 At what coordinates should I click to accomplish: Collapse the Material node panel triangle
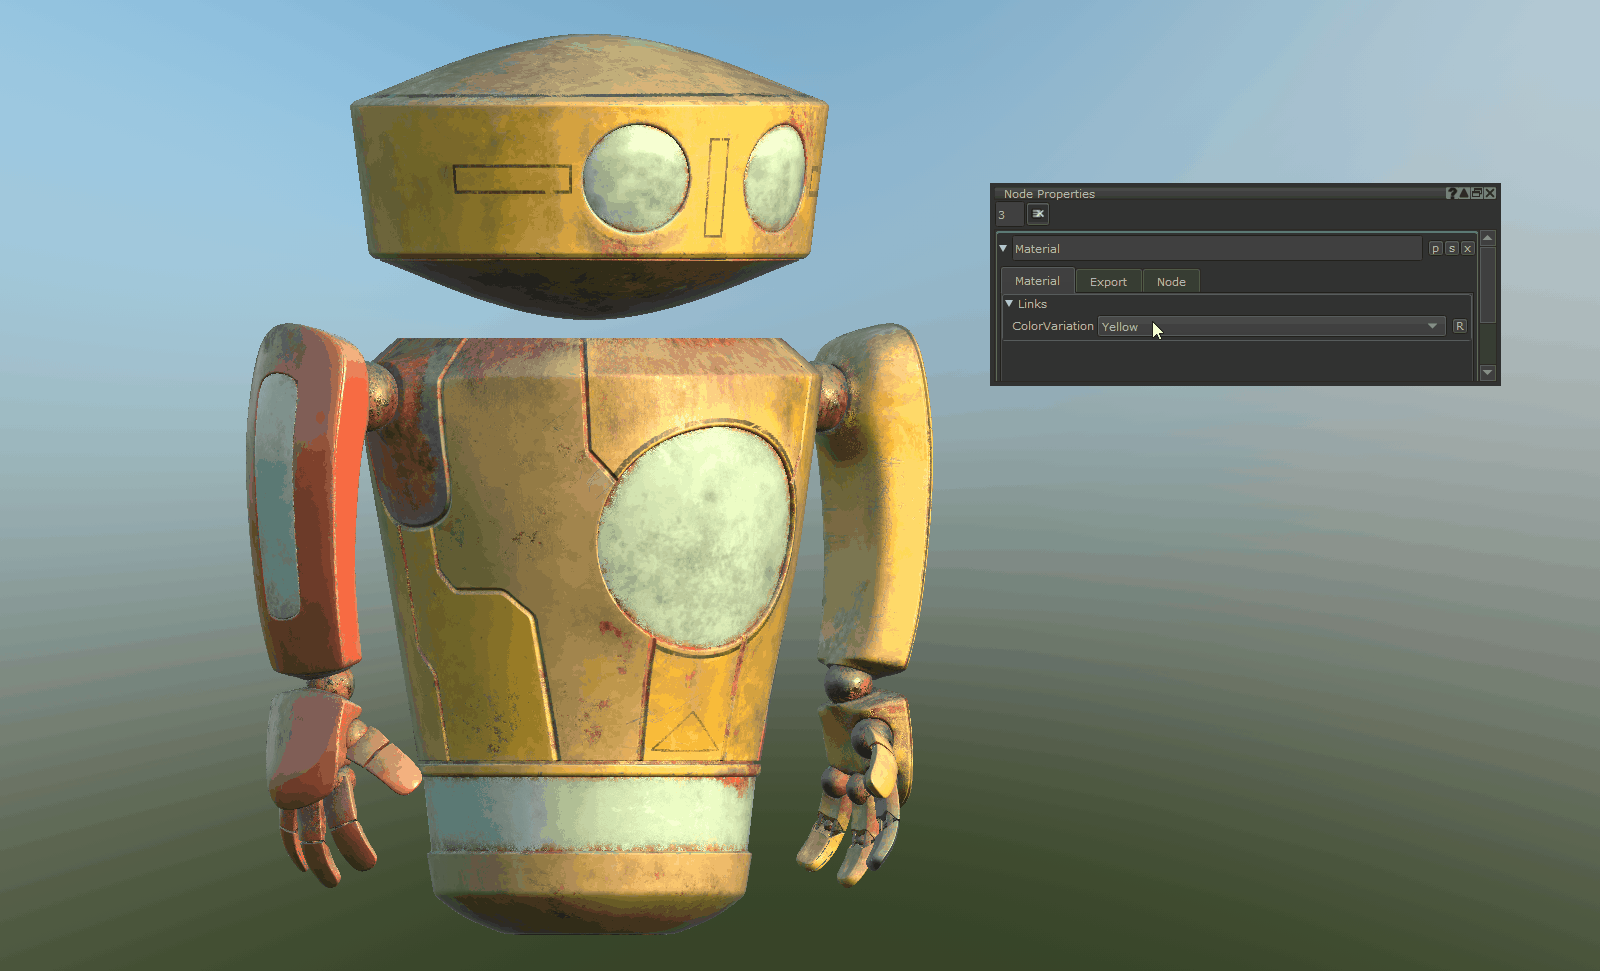(1003, 248)
